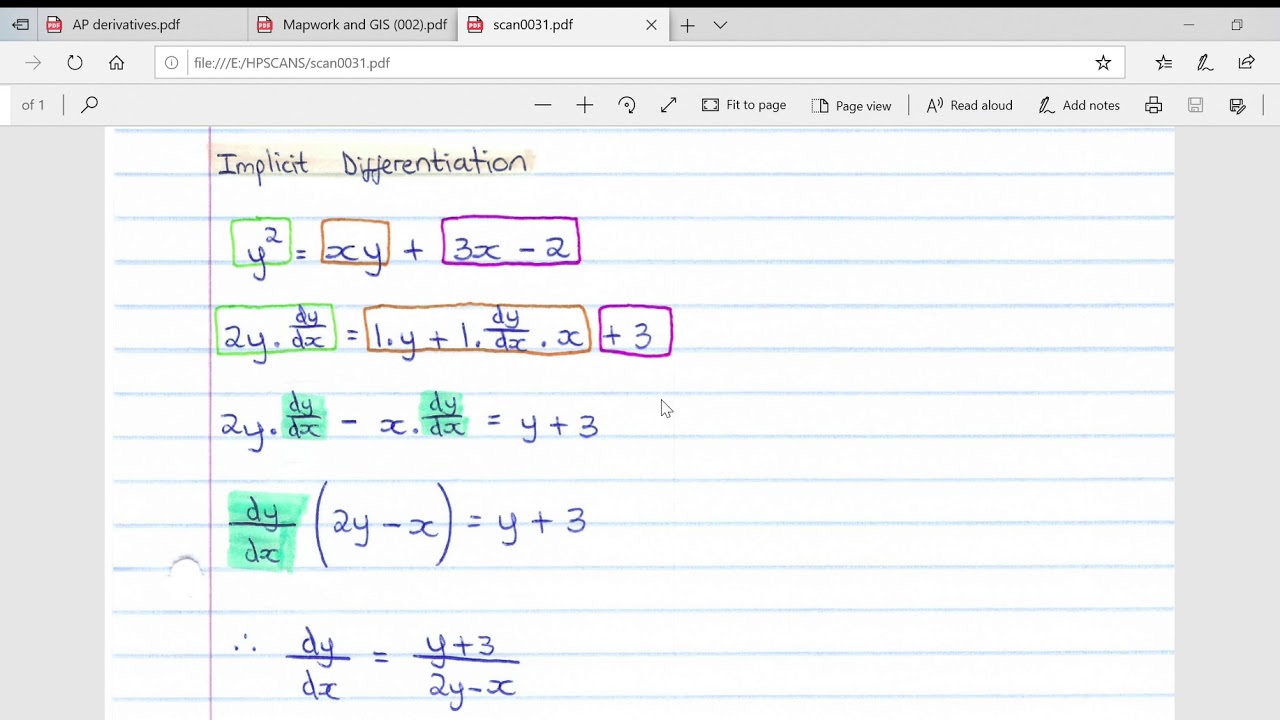Screen dimensions: 1280x720
Task: Start Read aloud
Action: pos(969,105)
